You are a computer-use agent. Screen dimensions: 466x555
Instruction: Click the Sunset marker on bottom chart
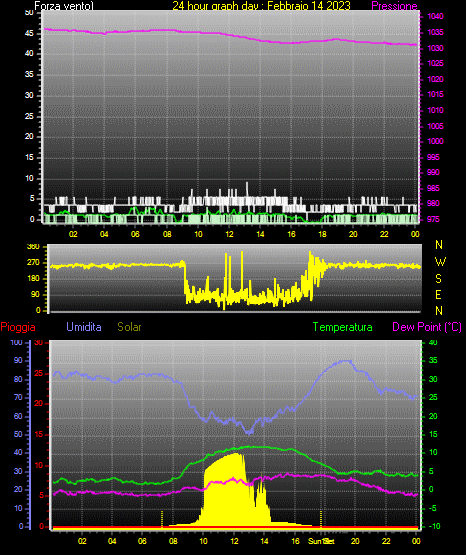pos(321,541)
